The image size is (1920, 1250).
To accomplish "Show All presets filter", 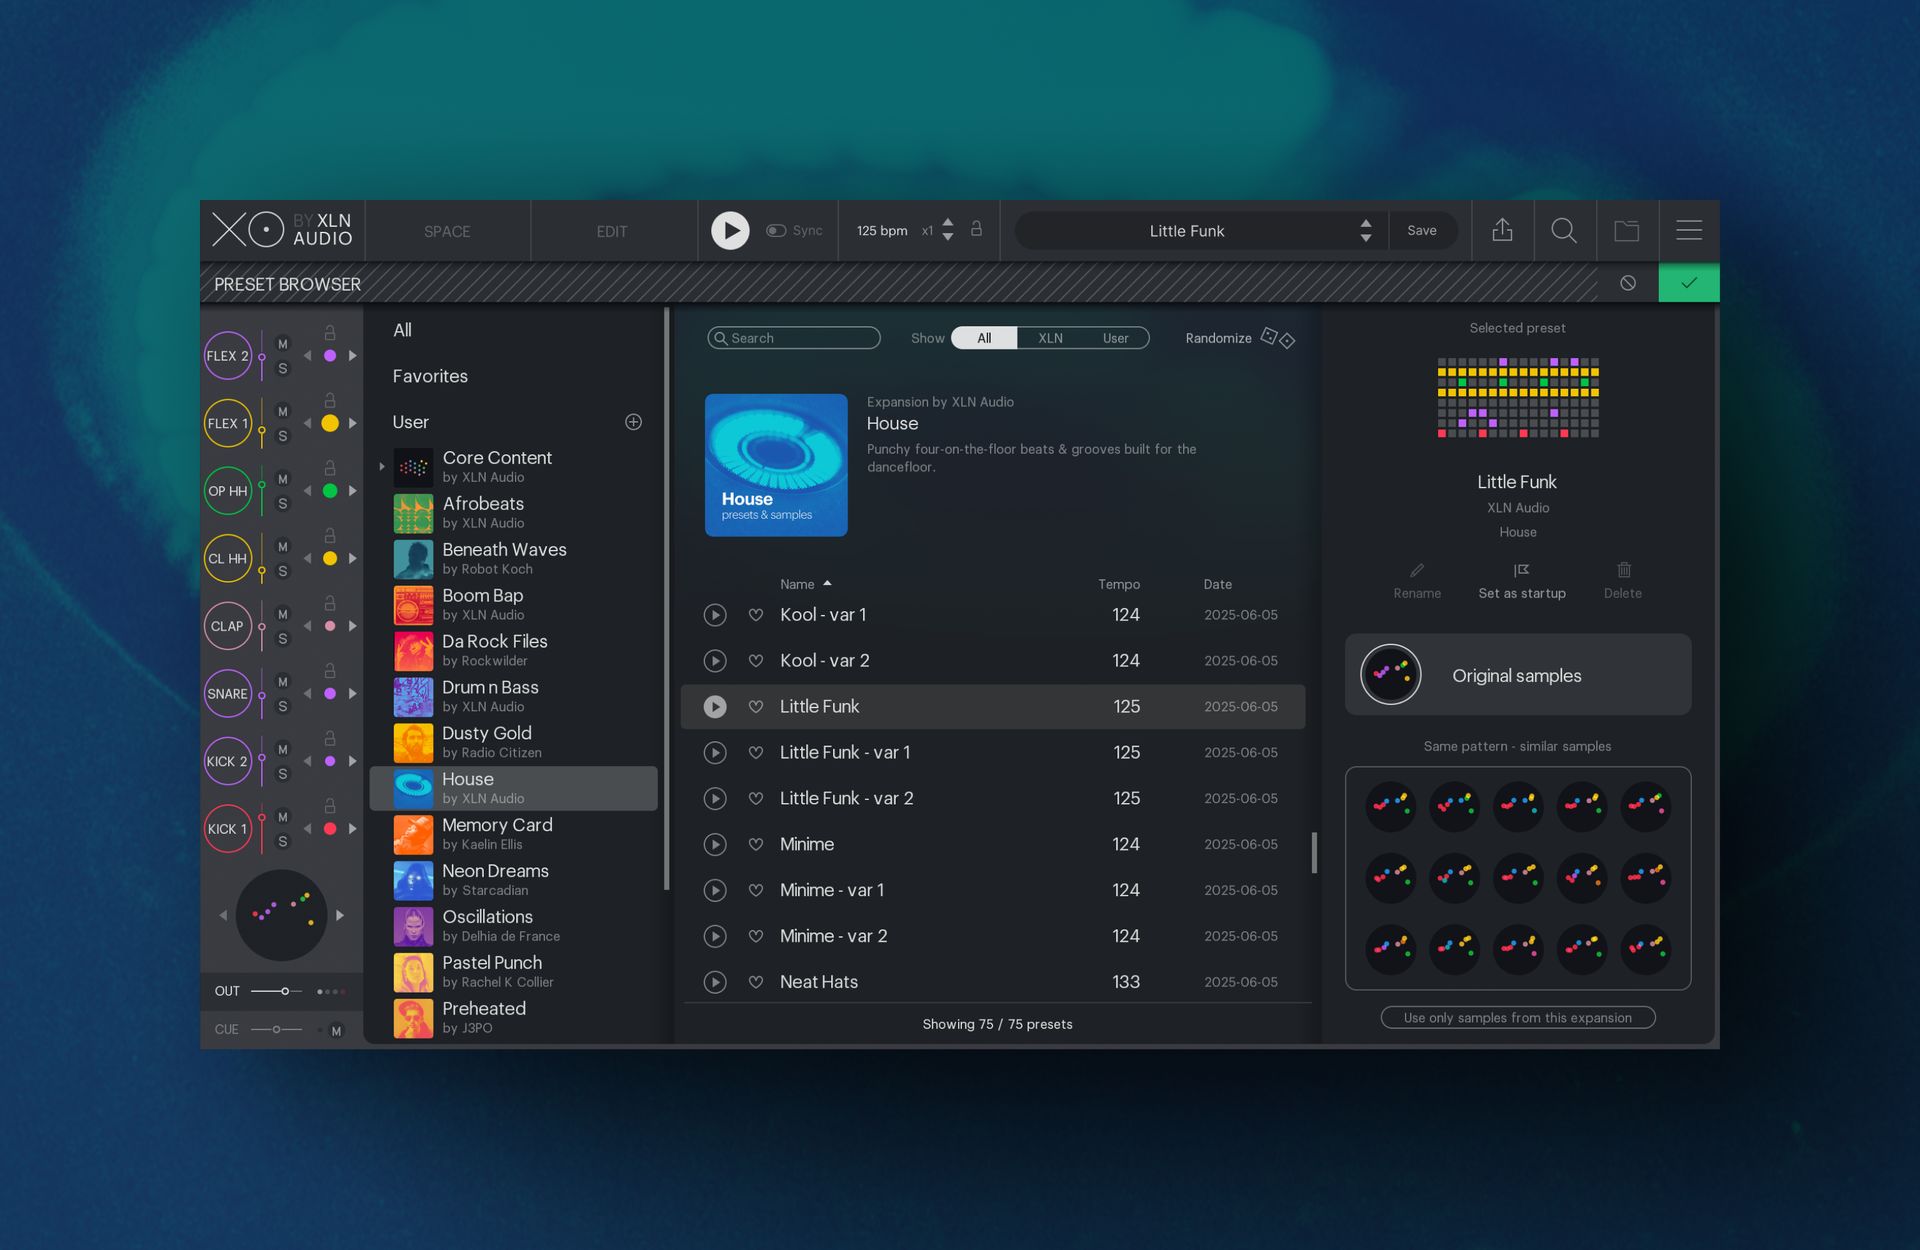I will (x=984, y=338).
